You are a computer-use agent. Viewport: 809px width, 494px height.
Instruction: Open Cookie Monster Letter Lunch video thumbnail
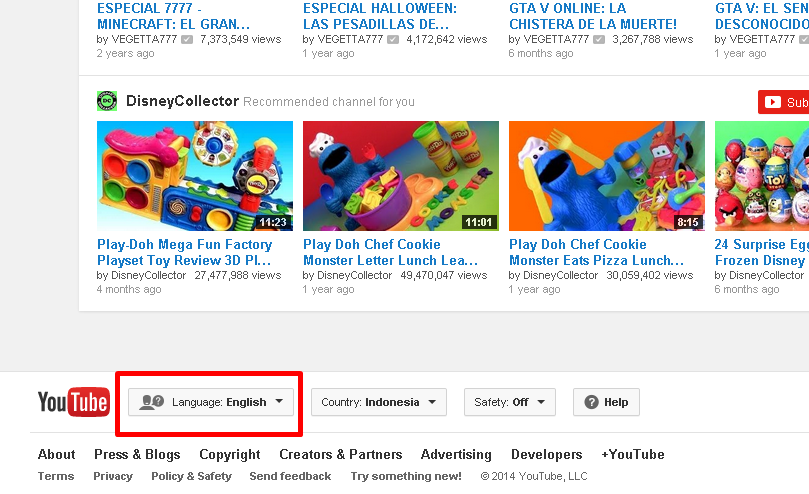pyautogui.click(x=401, y=176)
